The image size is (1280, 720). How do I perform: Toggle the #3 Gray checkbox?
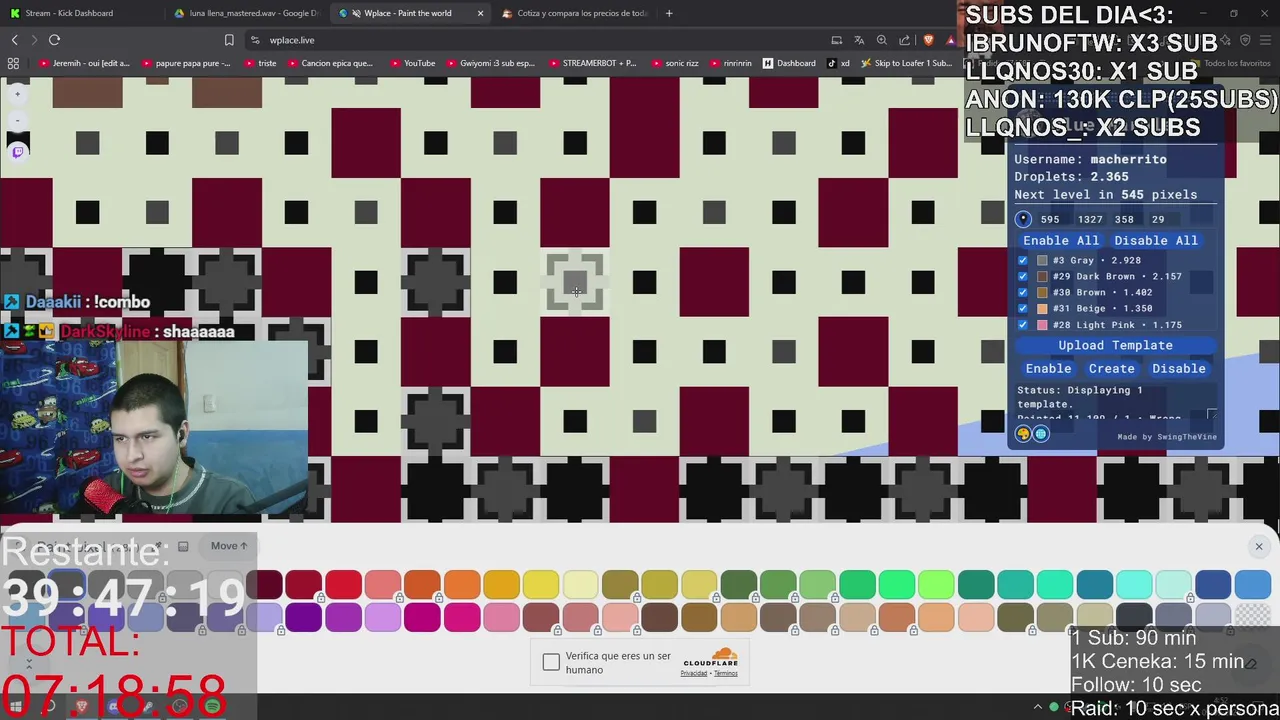(1022, 260)
